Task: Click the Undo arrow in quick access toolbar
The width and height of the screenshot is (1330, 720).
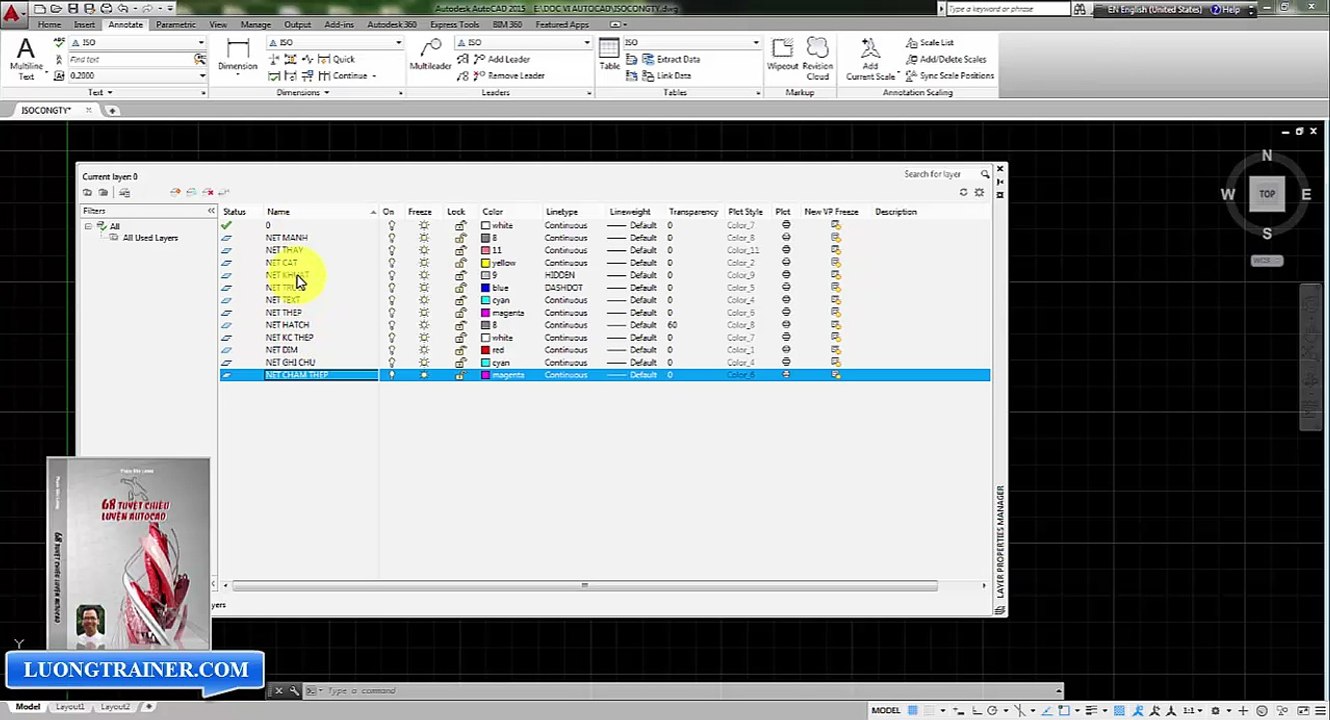Action: pos(122,8)
